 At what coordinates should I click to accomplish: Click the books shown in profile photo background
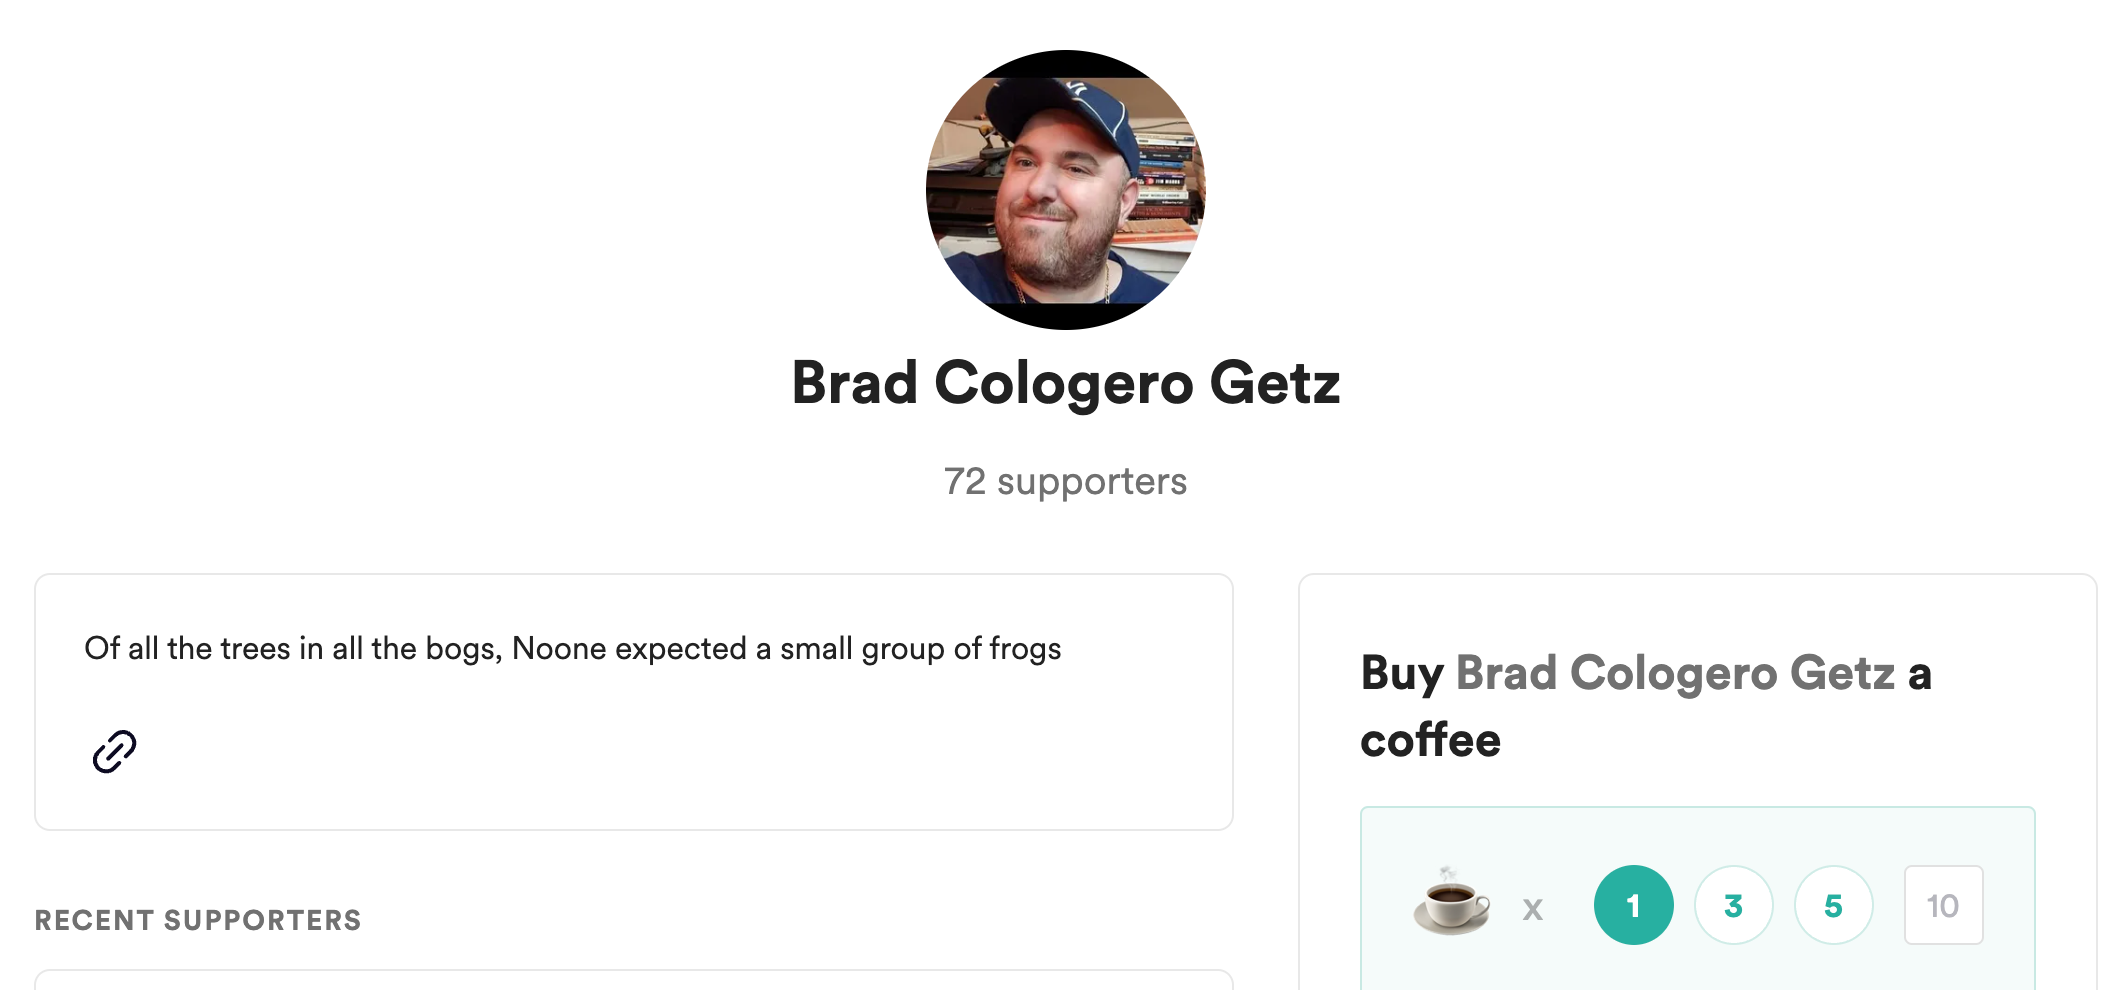click(1167, 178)
